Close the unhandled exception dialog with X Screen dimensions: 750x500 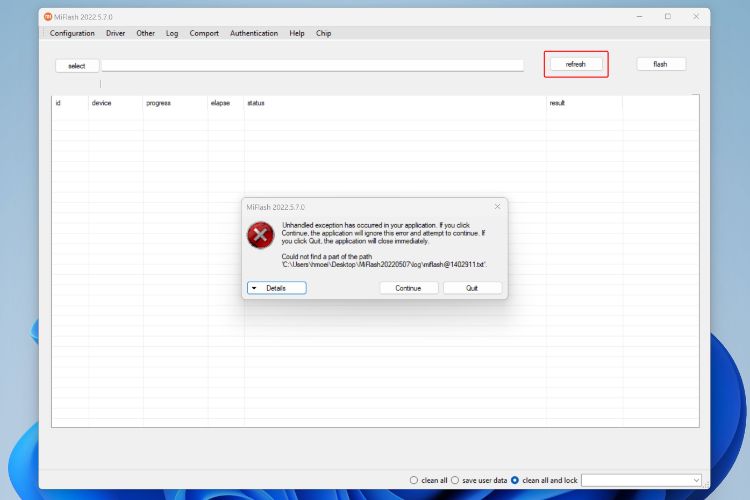coord(497,206)
